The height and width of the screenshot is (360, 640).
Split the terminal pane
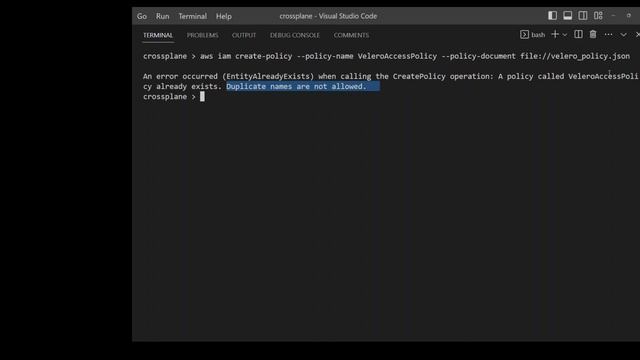pos(578,34)
